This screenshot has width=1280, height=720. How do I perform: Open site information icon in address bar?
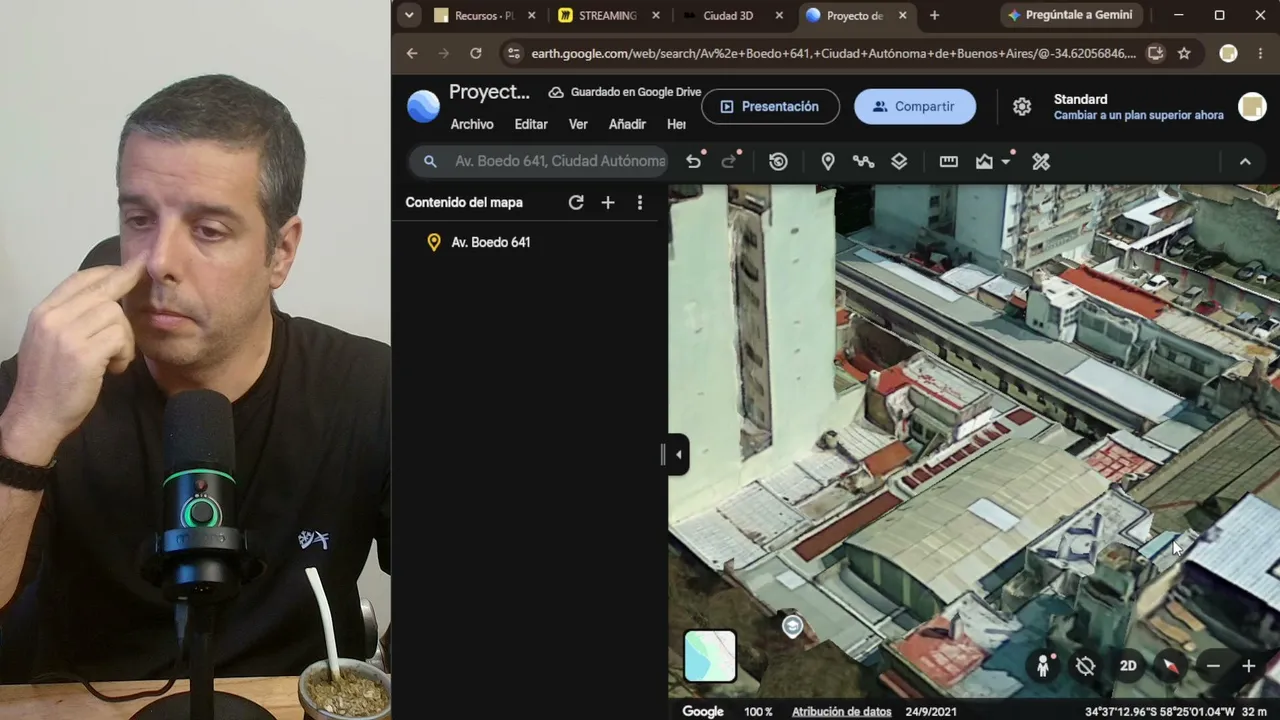pyautogui.click(x=513, y=53)
